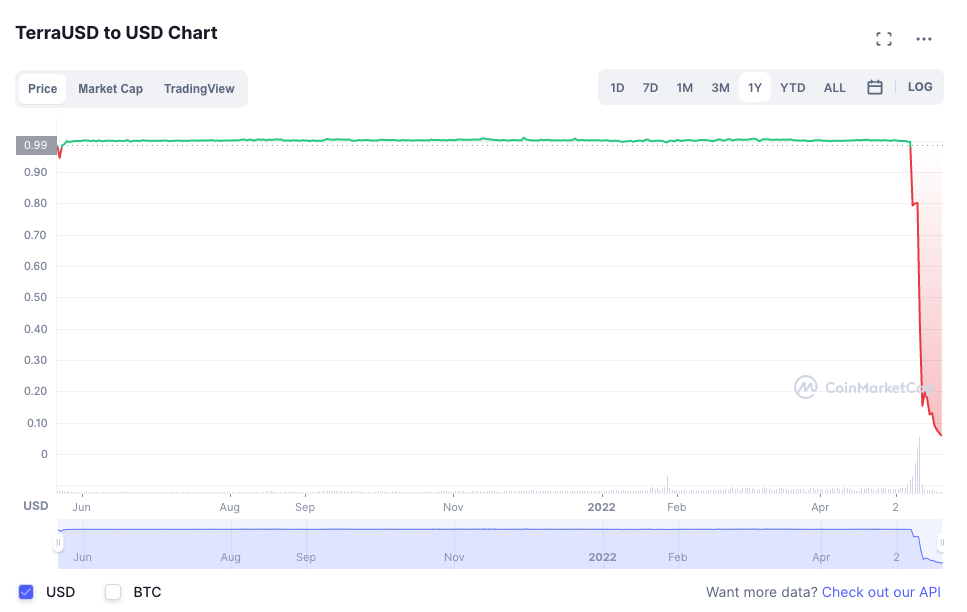Click the Nov label on the main x-axis
Screen dimensions: 967x612
point(453,507)
